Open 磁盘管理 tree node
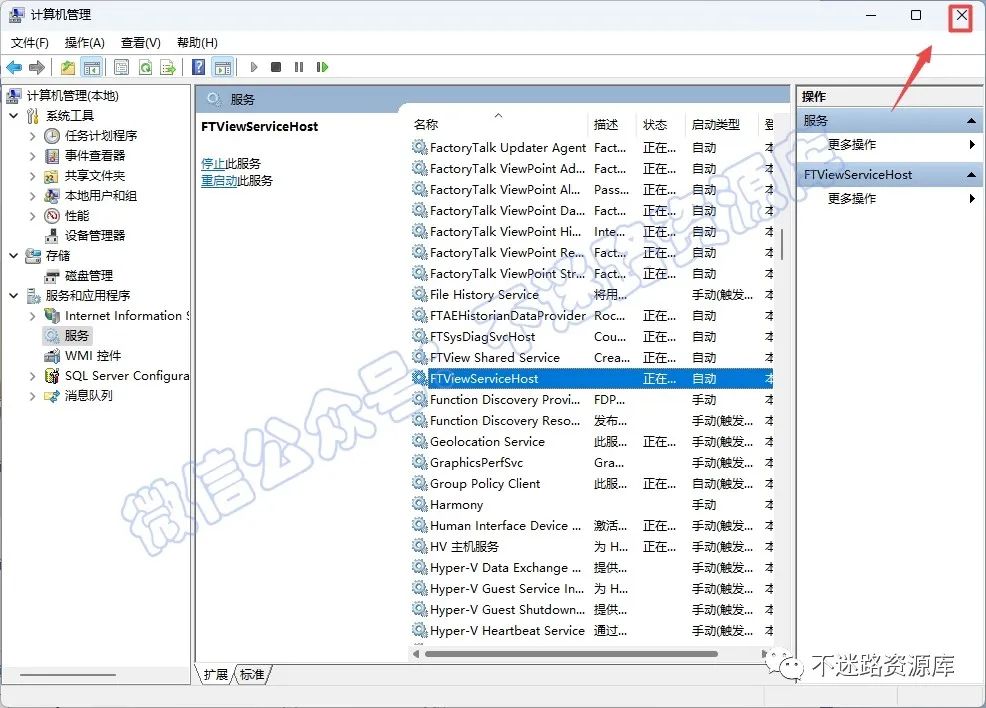This screenshot has width=986, height=708. click(x=89, y=275)
